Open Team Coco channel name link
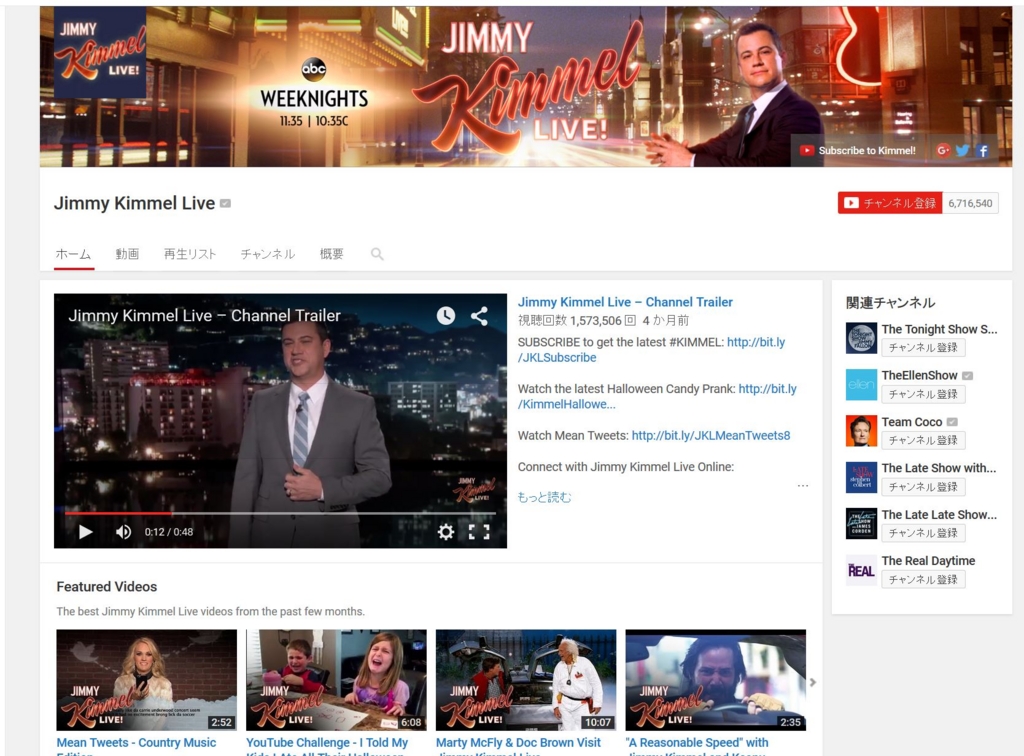1024x756 pixels. click(912, 422)
